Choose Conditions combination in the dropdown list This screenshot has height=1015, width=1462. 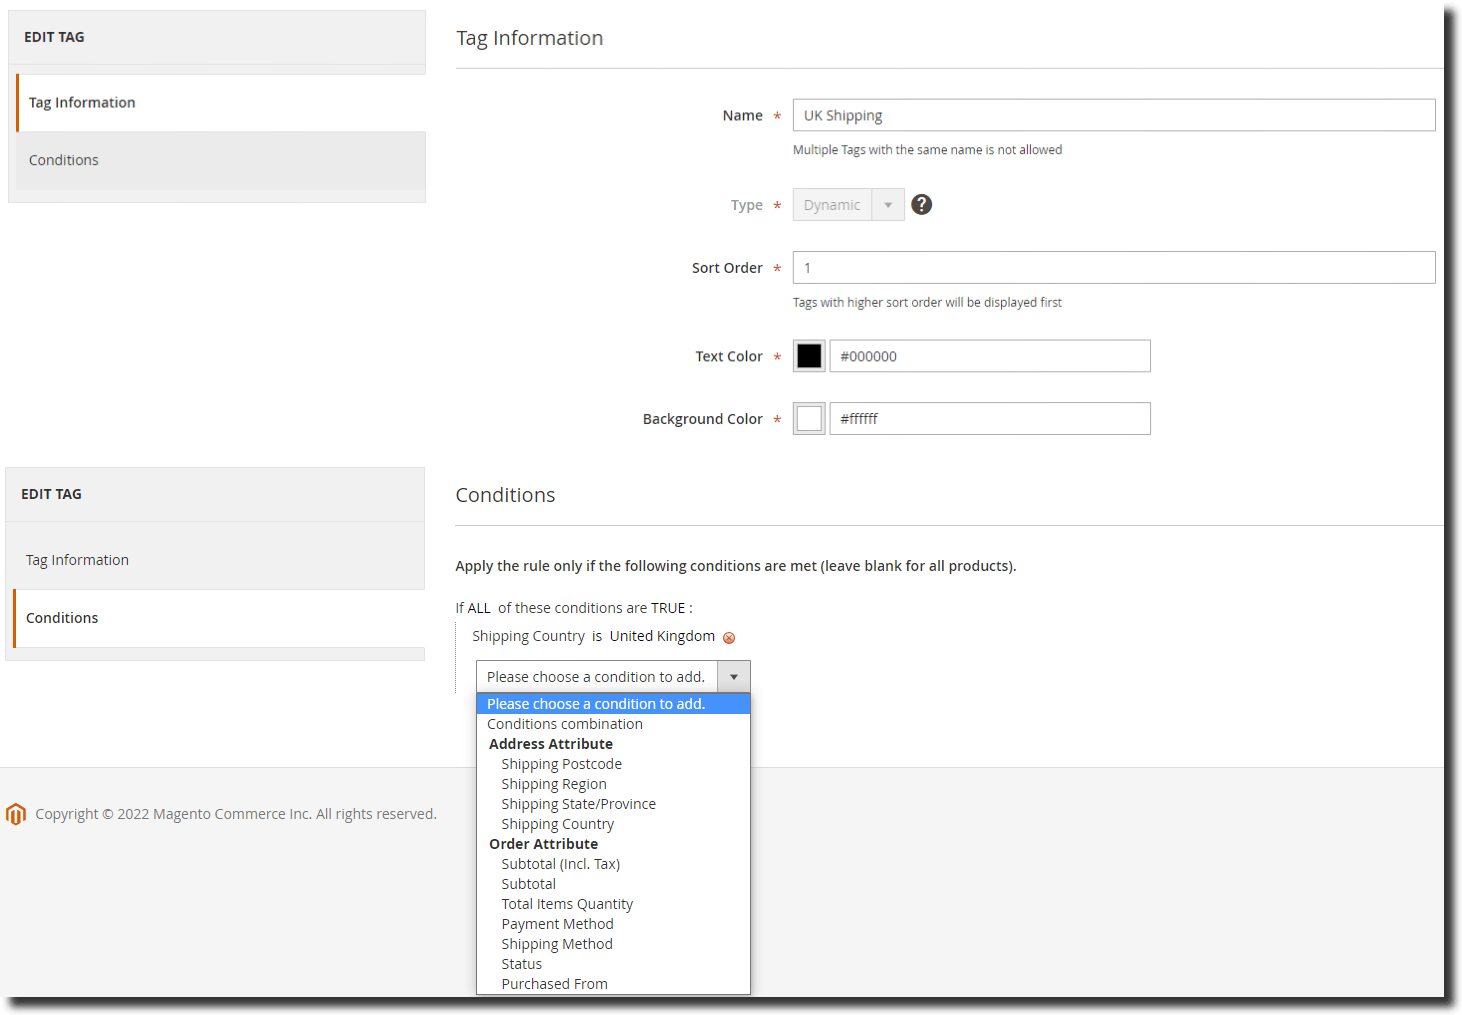pos(564,724)
